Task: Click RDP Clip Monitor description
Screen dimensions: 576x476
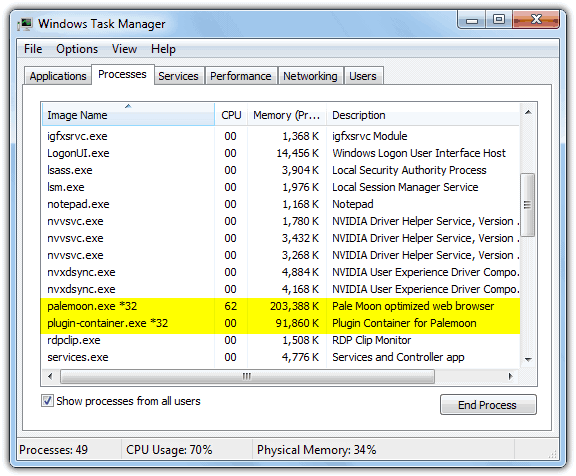Action: coord(371,340)
